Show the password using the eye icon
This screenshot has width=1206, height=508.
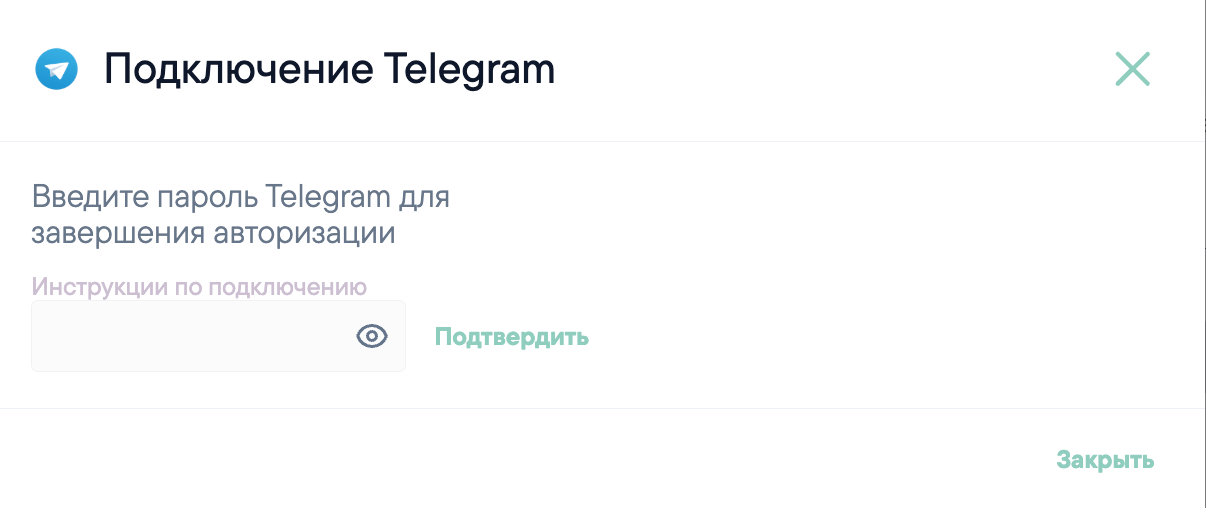pyautogui.click(x=372, y=337)
